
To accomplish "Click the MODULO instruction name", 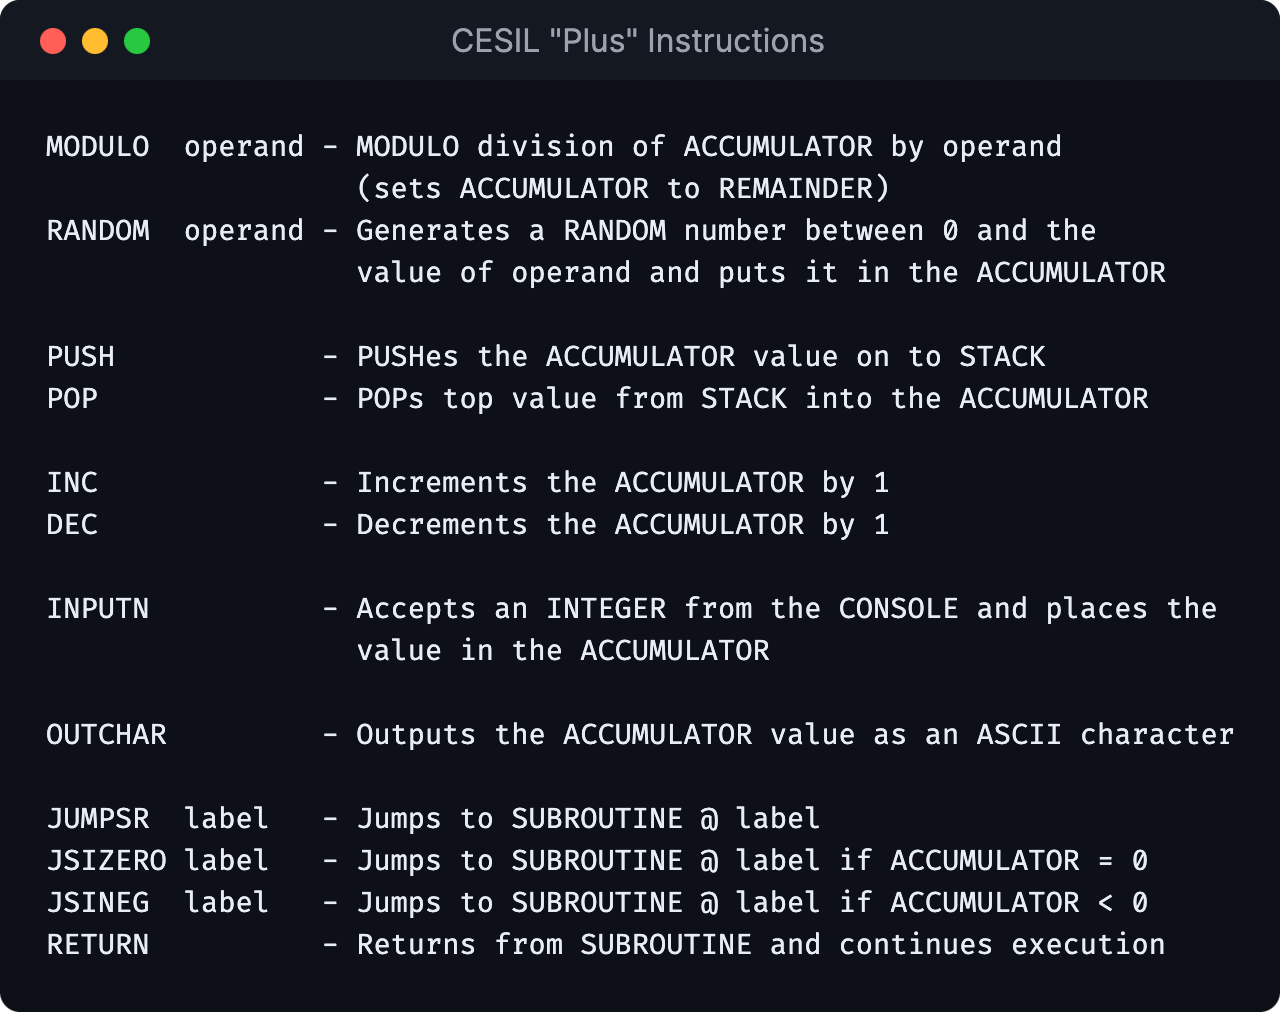I will coord(97,146).
